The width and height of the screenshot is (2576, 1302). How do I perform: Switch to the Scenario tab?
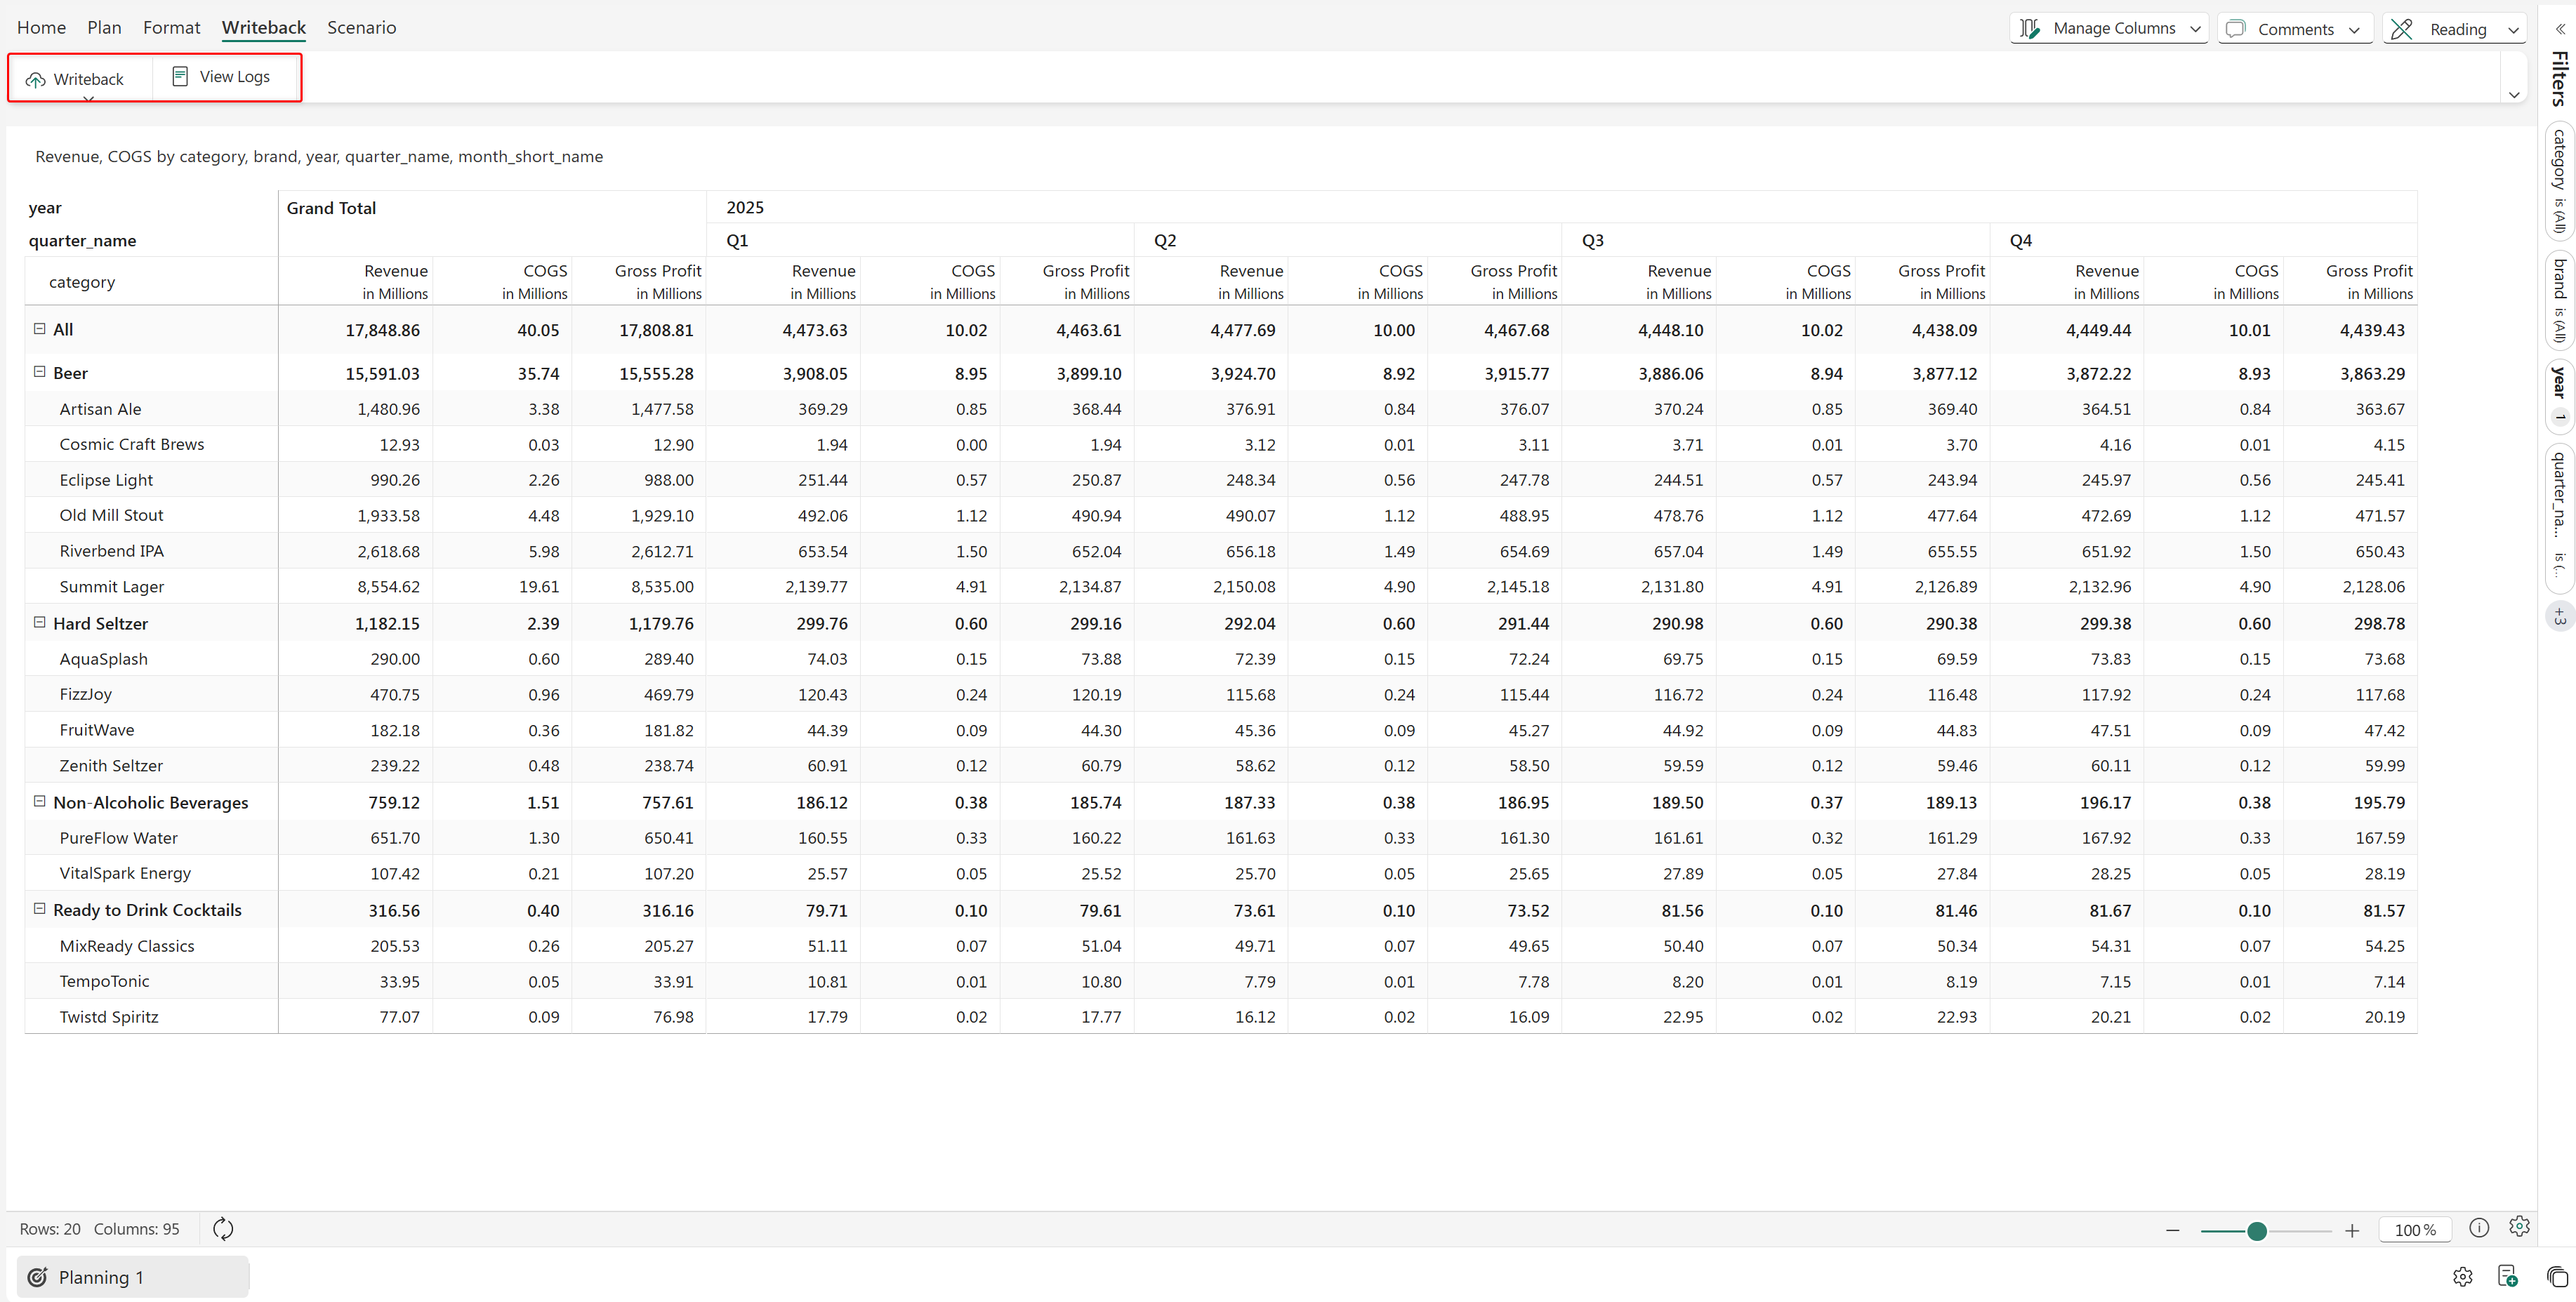pos(361,27)
